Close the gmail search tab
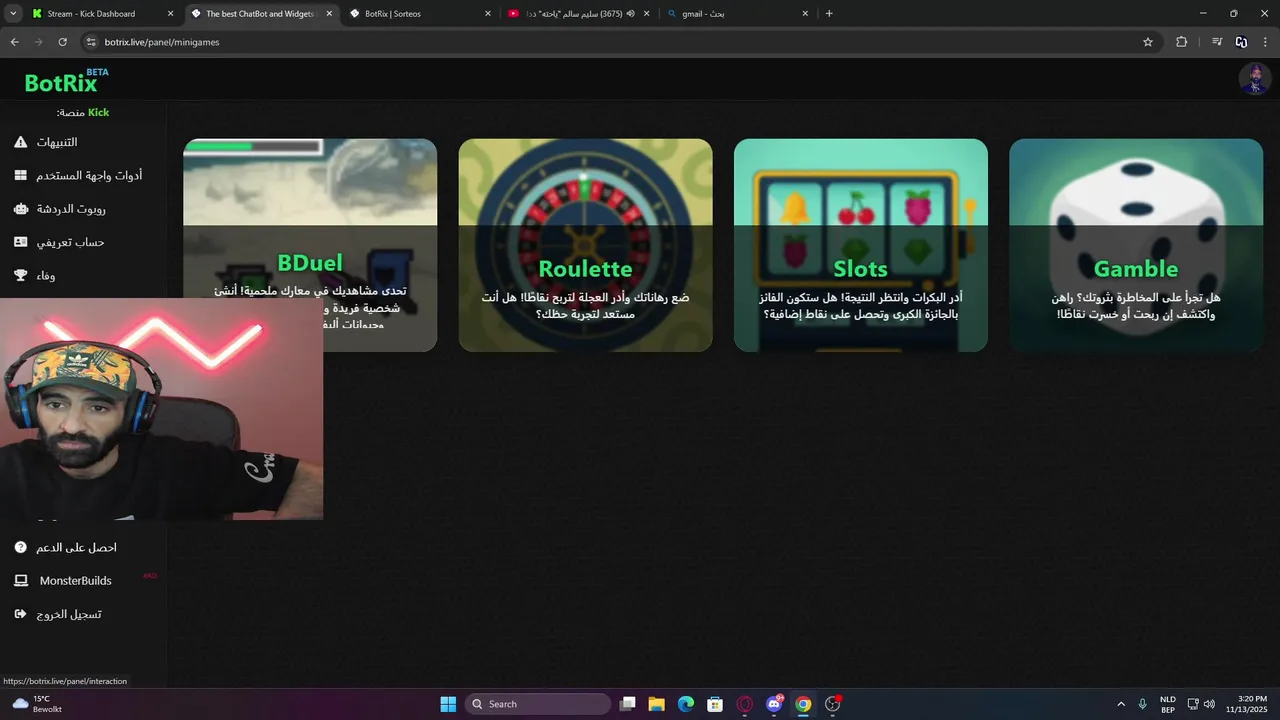This screenshot has width=1280, height=720. 805,14
